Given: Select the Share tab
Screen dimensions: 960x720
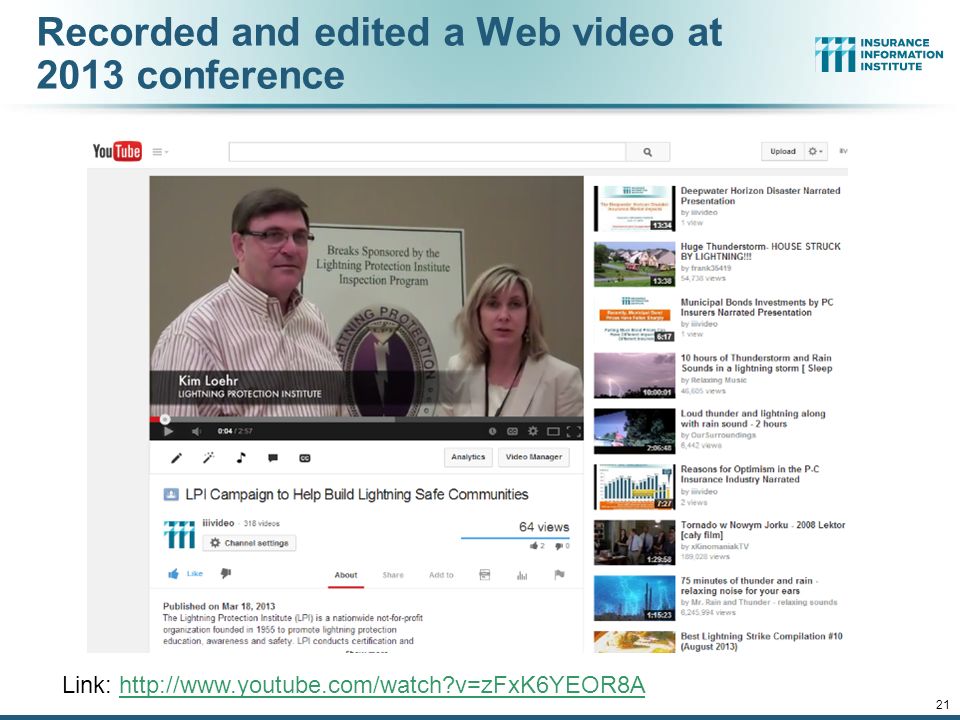Looking at the screenshot, I should pyautogui.click(x=393, y=575).
